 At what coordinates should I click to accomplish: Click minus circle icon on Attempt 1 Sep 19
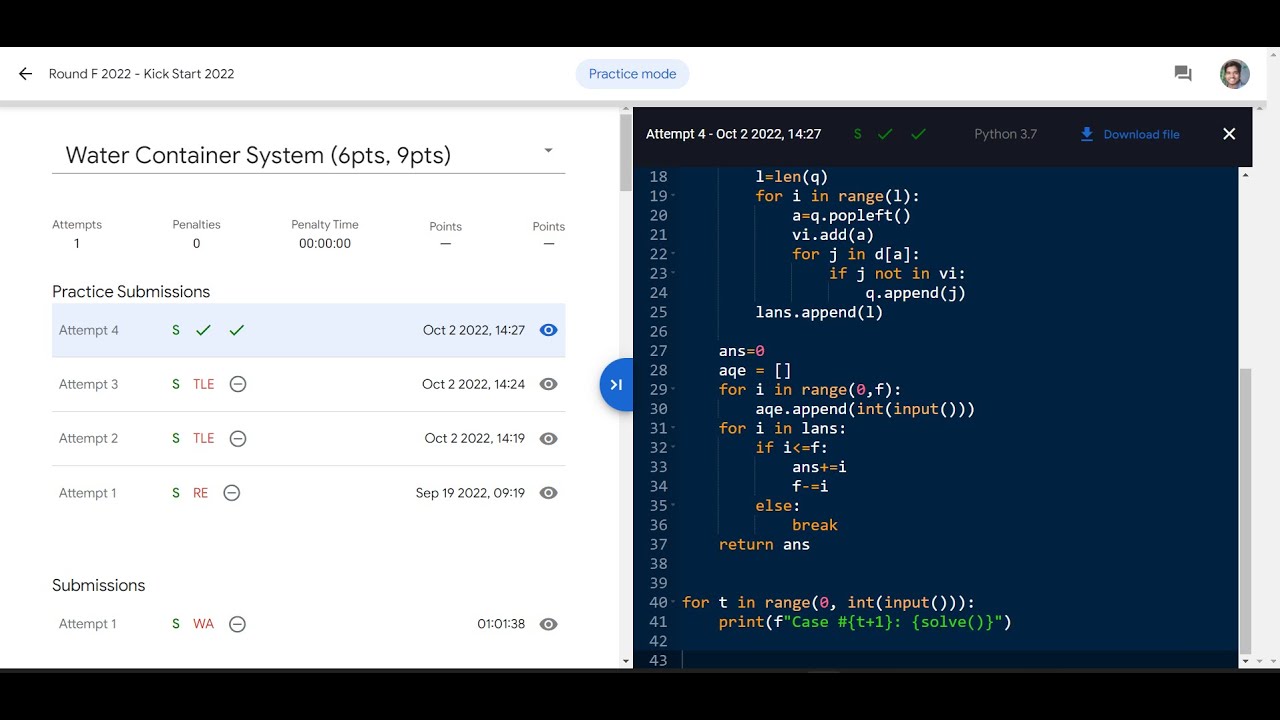pyautogui.click(x=232, y=493)
